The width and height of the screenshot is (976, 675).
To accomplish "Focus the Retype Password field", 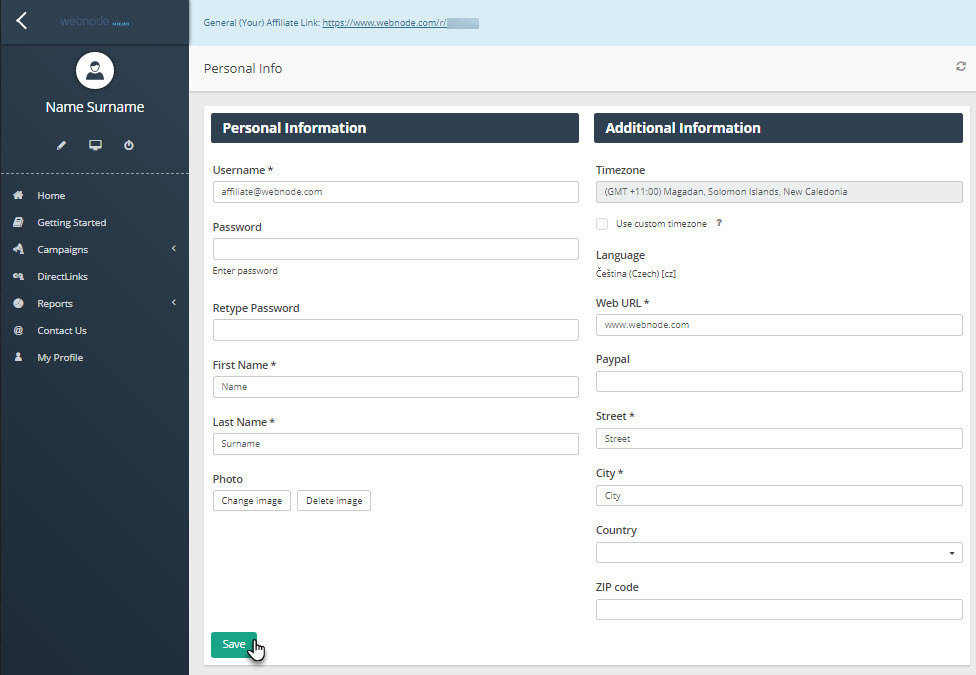I will (x=395, y=330).
